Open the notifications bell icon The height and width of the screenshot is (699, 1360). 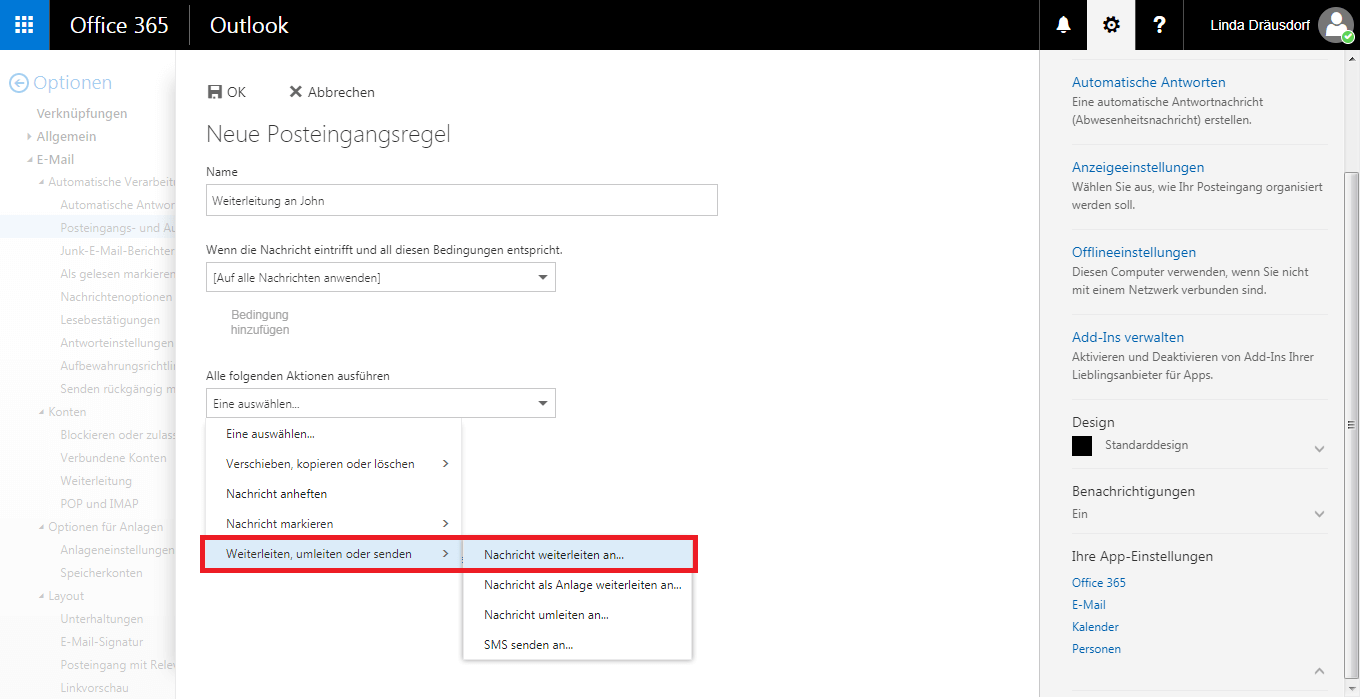pos(1063,25)
